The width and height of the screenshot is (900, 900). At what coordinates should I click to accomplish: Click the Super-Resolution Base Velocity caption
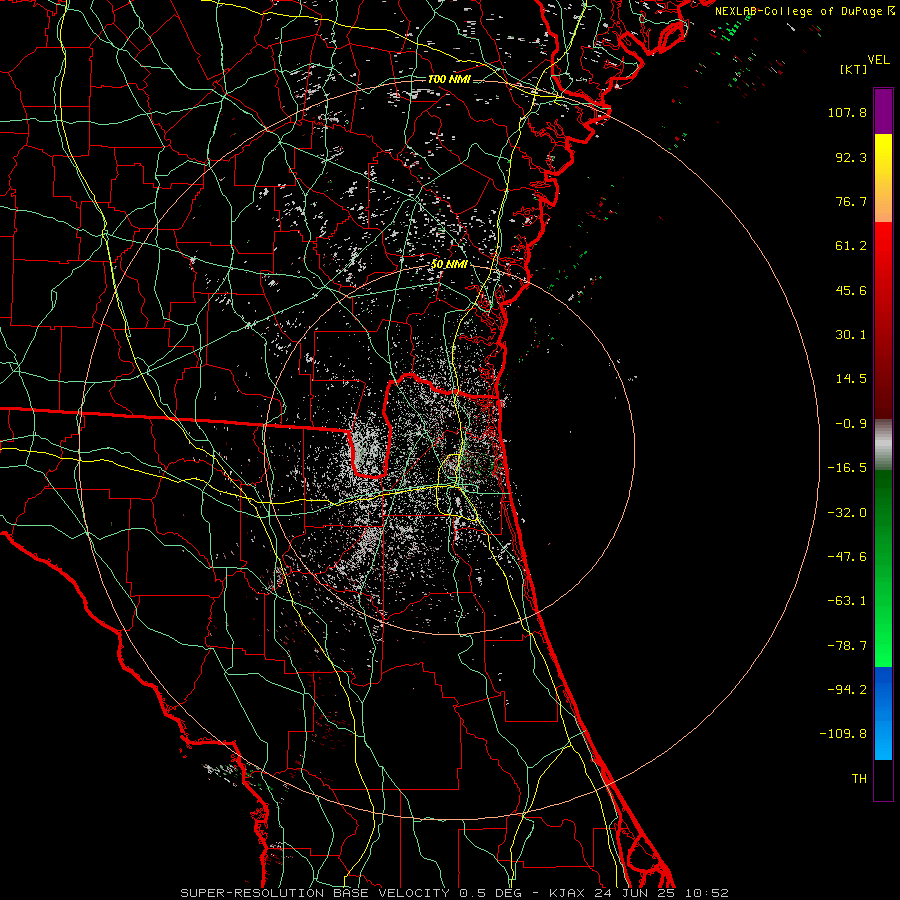454,893
